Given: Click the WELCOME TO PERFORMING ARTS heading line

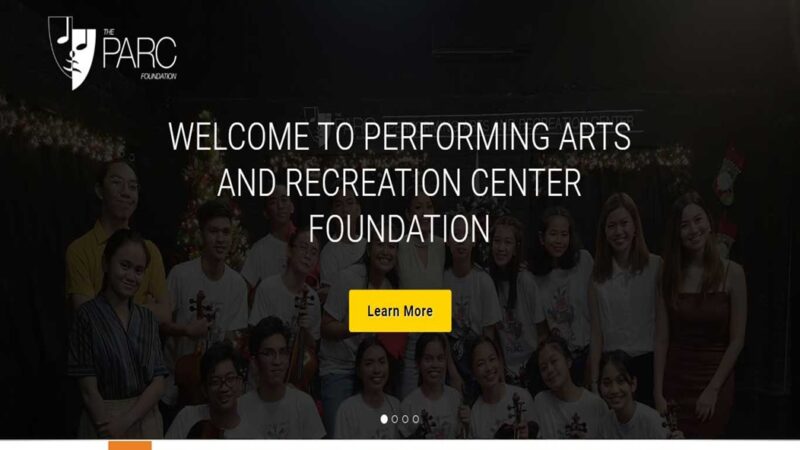Looking at the screenshot, I should 399,136.
